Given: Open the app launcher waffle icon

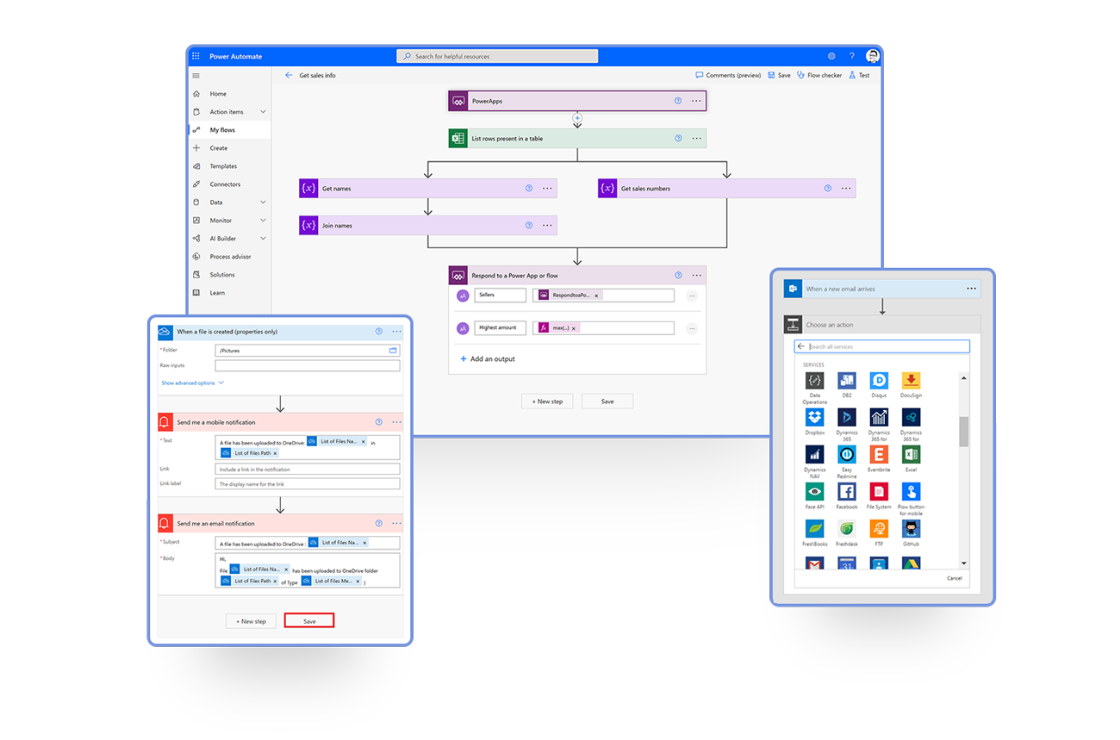Looking at the screenshot, I should pos(196,56).
